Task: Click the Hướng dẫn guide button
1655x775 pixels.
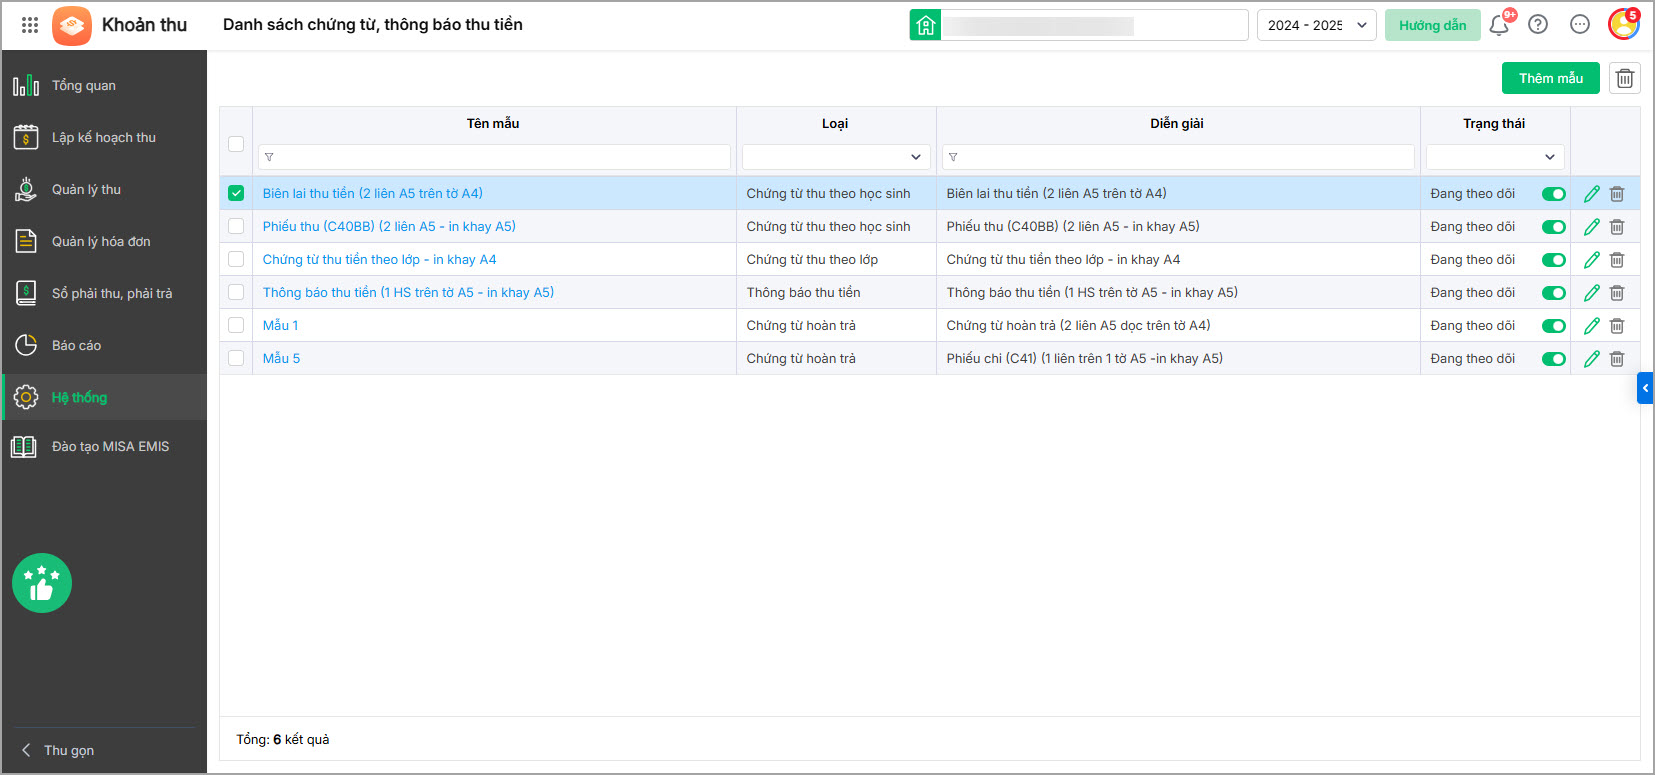Action: 1432,25
